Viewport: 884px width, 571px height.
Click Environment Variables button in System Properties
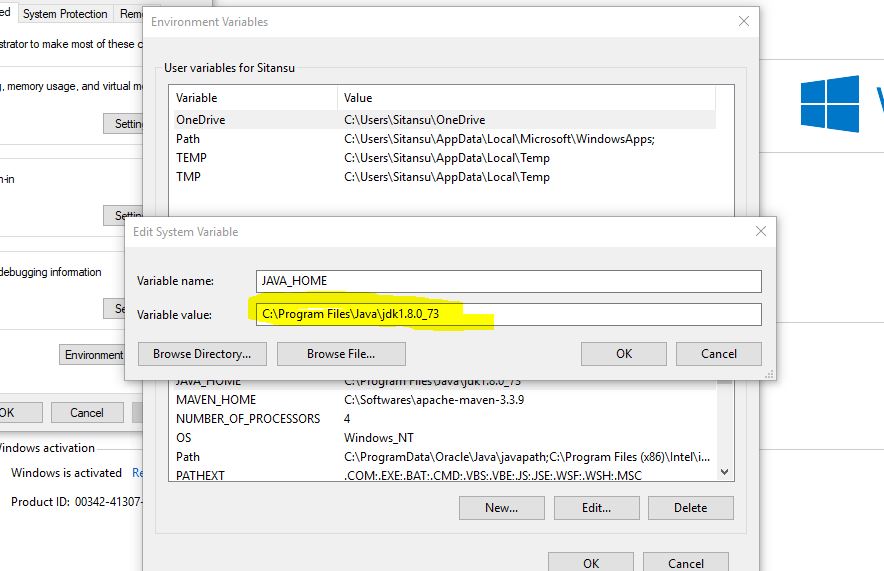(x=93, y=355)
